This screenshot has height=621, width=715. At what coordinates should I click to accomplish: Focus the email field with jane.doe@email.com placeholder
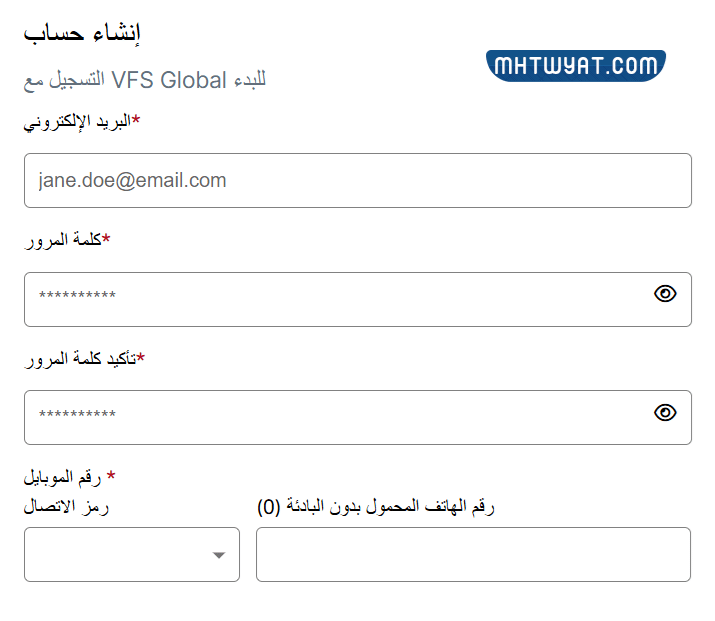coord(357,181)
